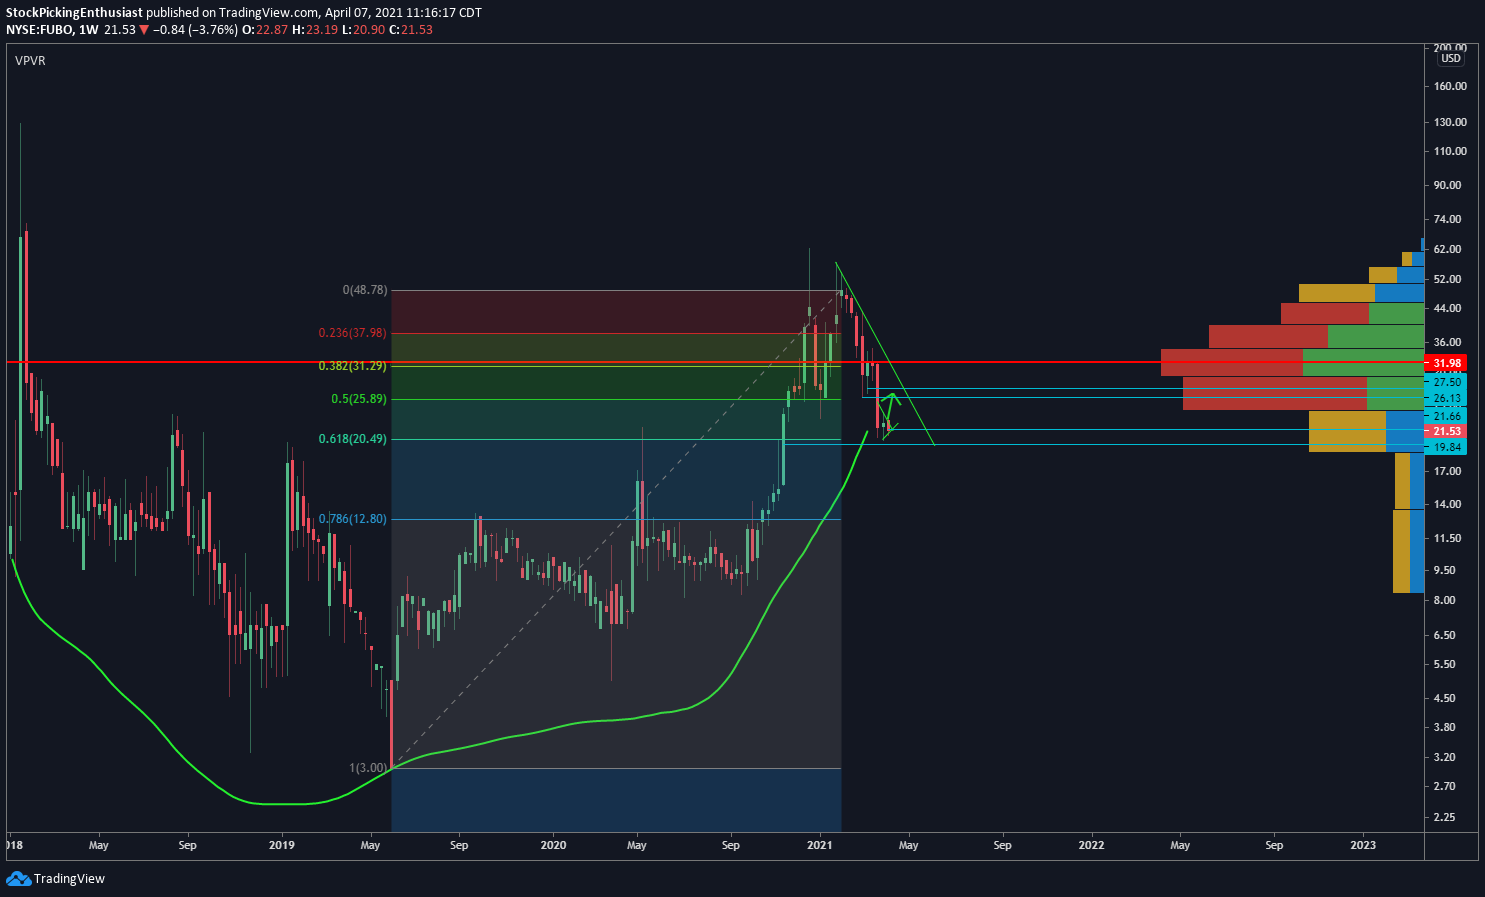Click the 9.50 price axis label
This screenshot has width=1485, height=897.
point(1444,570)
